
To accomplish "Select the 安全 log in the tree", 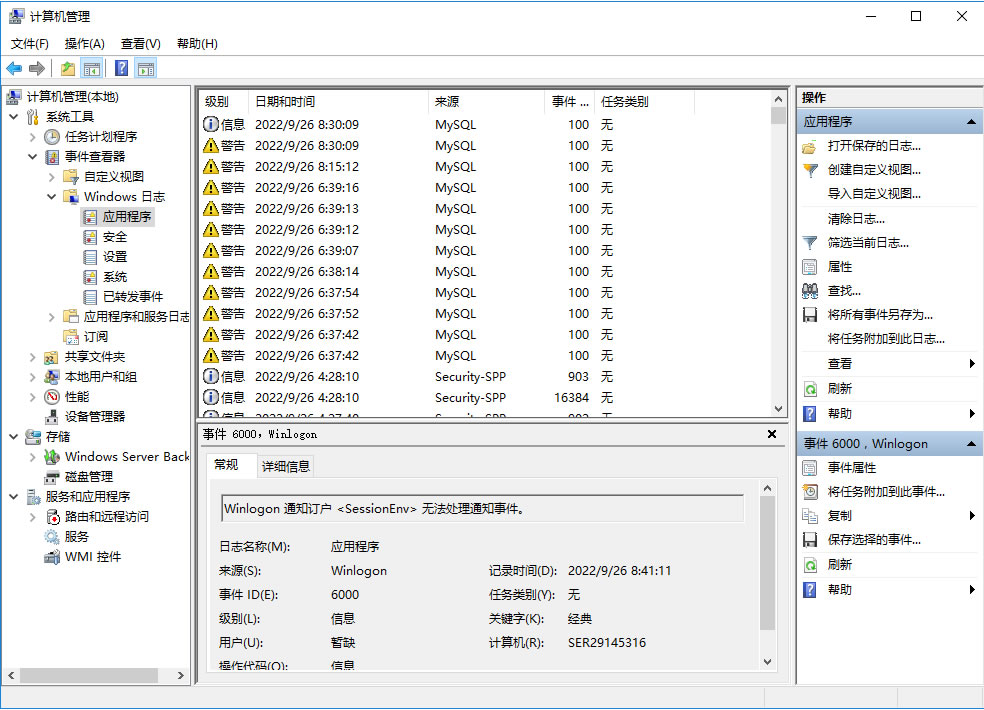I will point(115,237).
